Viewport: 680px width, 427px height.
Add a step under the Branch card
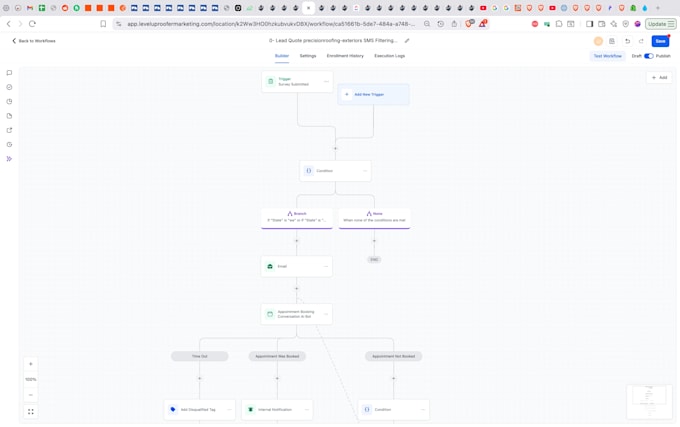(x=297, y=241)
